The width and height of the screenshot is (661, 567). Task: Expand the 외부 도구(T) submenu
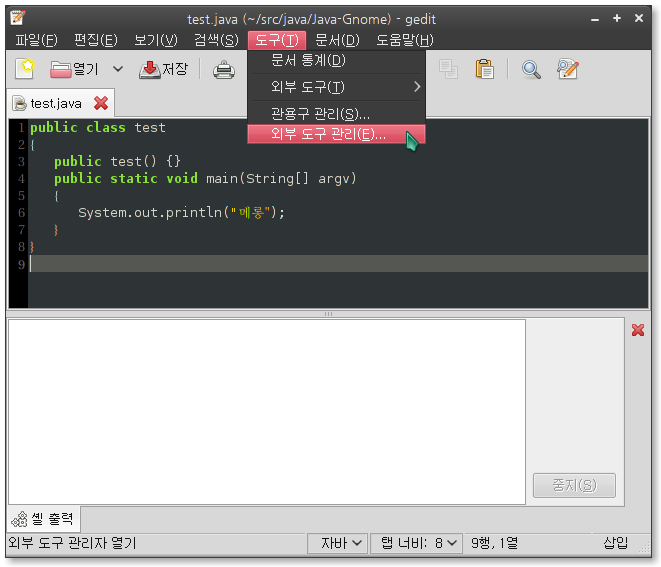336,87
